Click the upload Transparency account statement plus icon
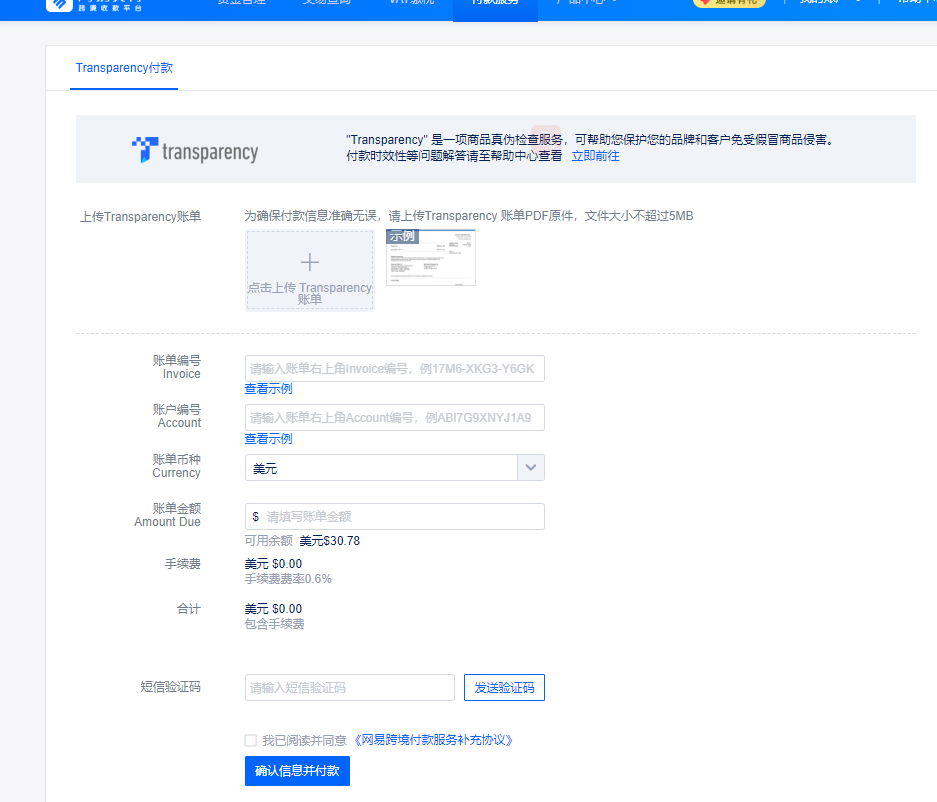Screen dimensions: 937x802 pos(310,262)
